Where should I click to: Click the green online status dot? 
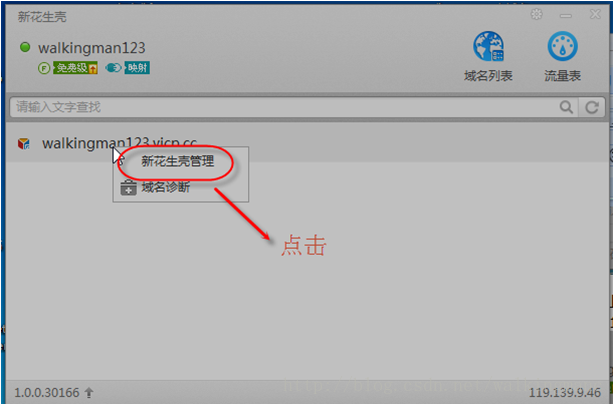25,47
